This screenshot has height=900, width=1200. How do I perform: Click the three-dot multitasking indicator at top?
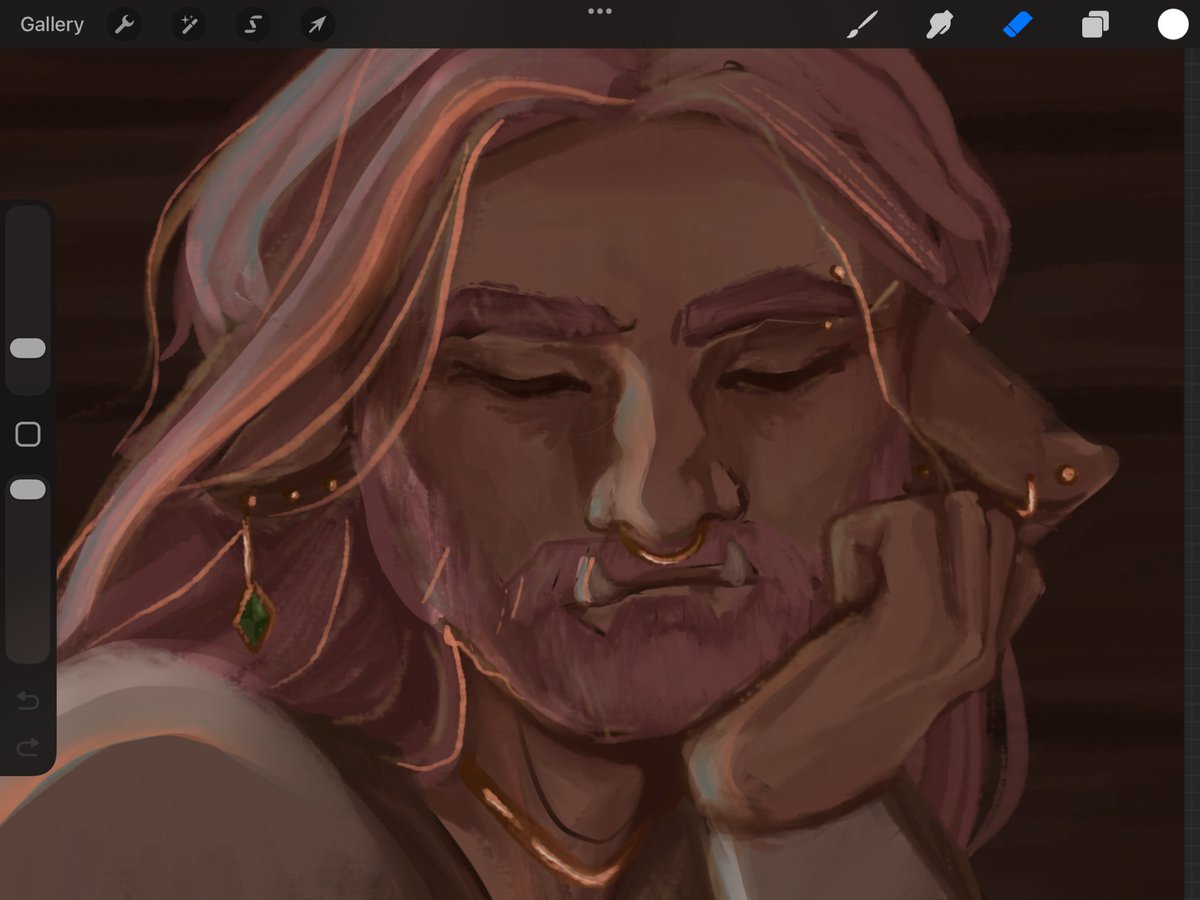(600, 11)
